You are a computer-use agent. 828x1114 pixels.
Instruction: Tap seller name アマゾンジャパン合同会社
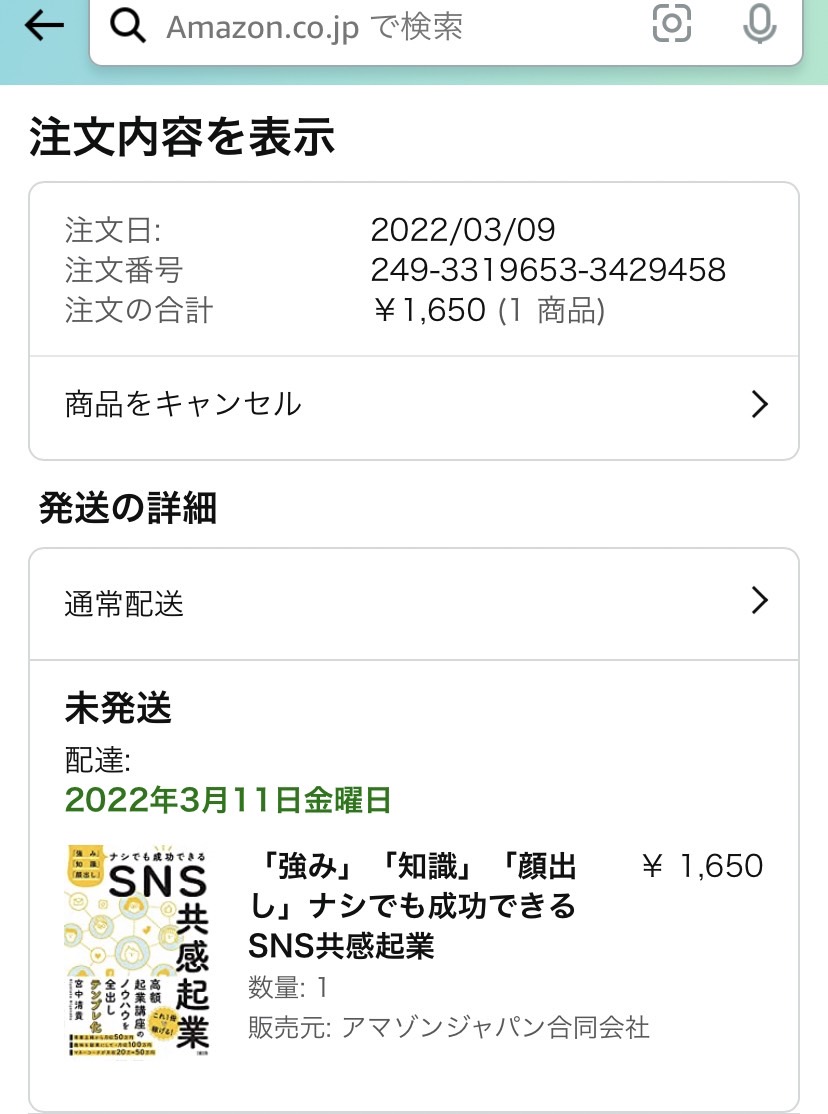click(495, 1027)
